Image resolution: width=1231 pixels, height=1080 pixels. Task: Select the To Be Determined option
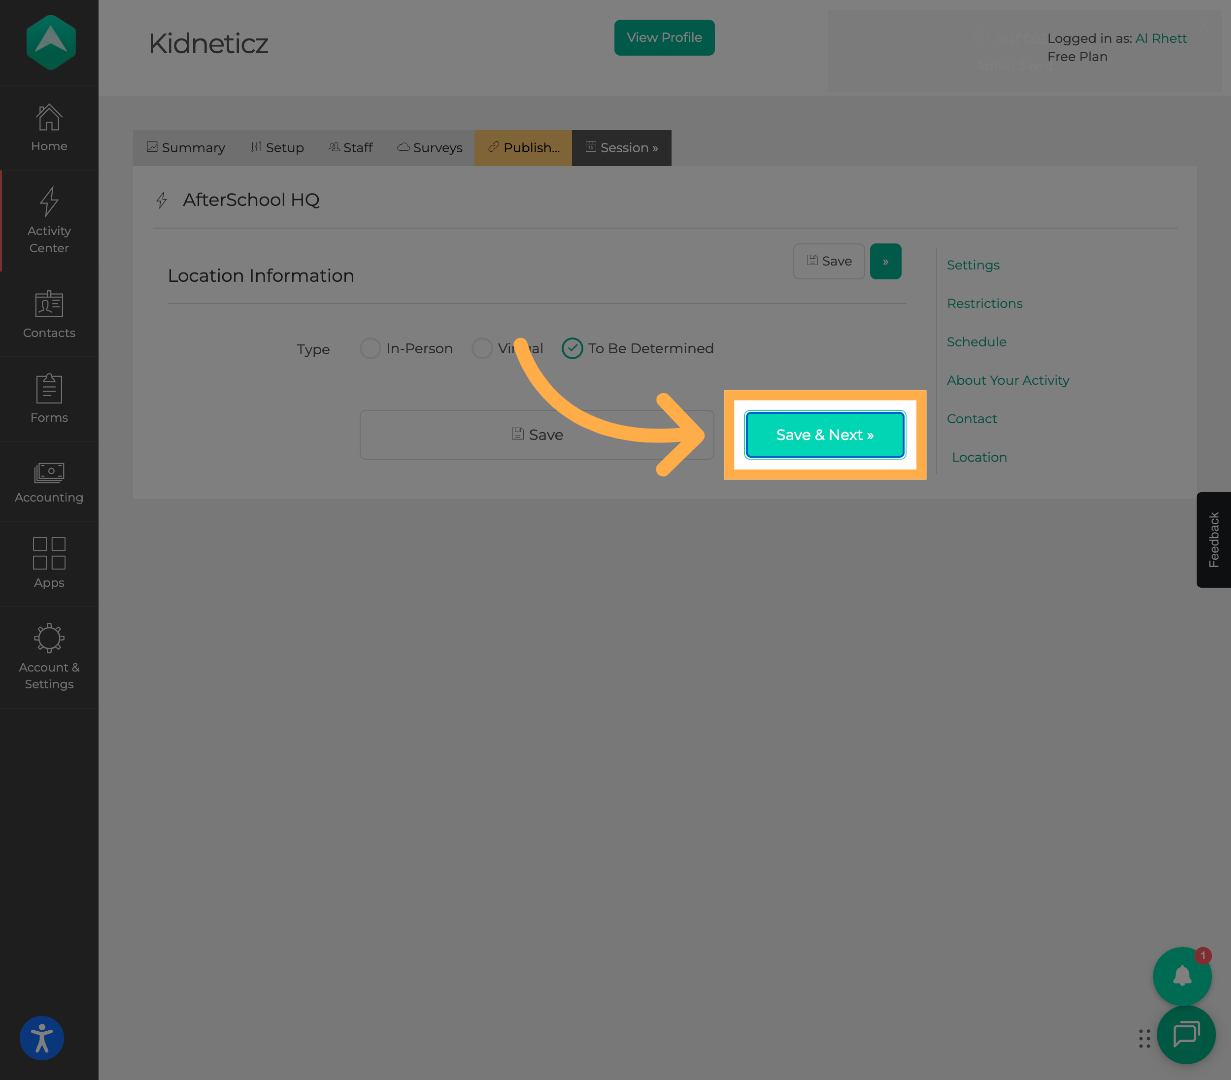click(572, 348)
